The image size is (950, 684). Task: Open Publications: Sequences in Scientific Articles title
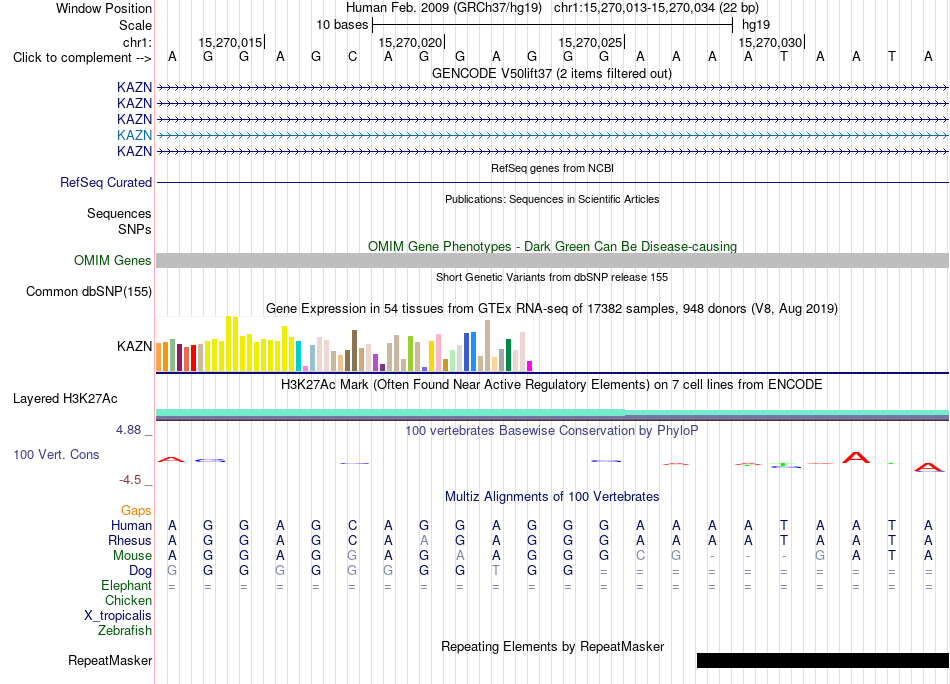pyautogui.click(x=552, y=199)
